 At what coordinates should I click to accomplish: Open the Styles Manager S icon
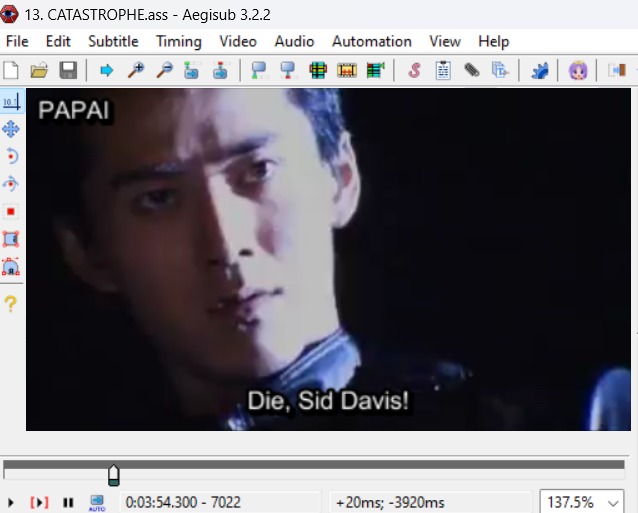click(x=414, y=70)
